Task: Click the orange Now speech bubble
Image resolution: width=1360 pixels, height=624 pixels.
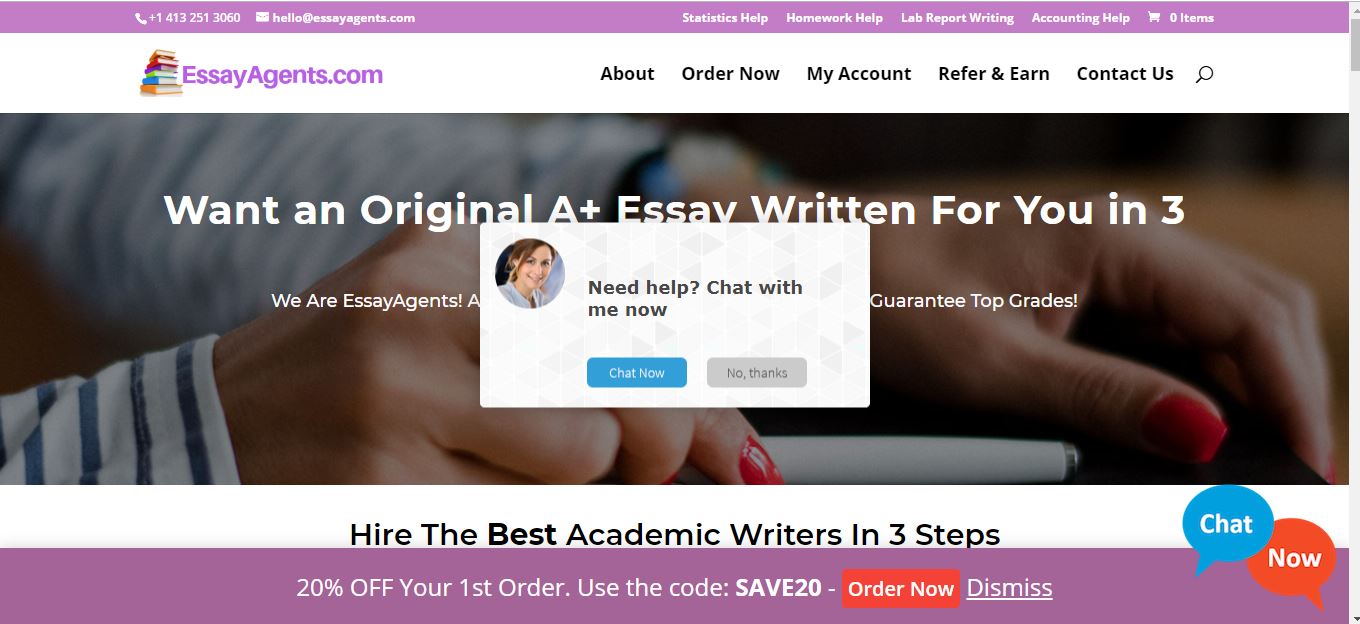Action: pos(1294,562)
